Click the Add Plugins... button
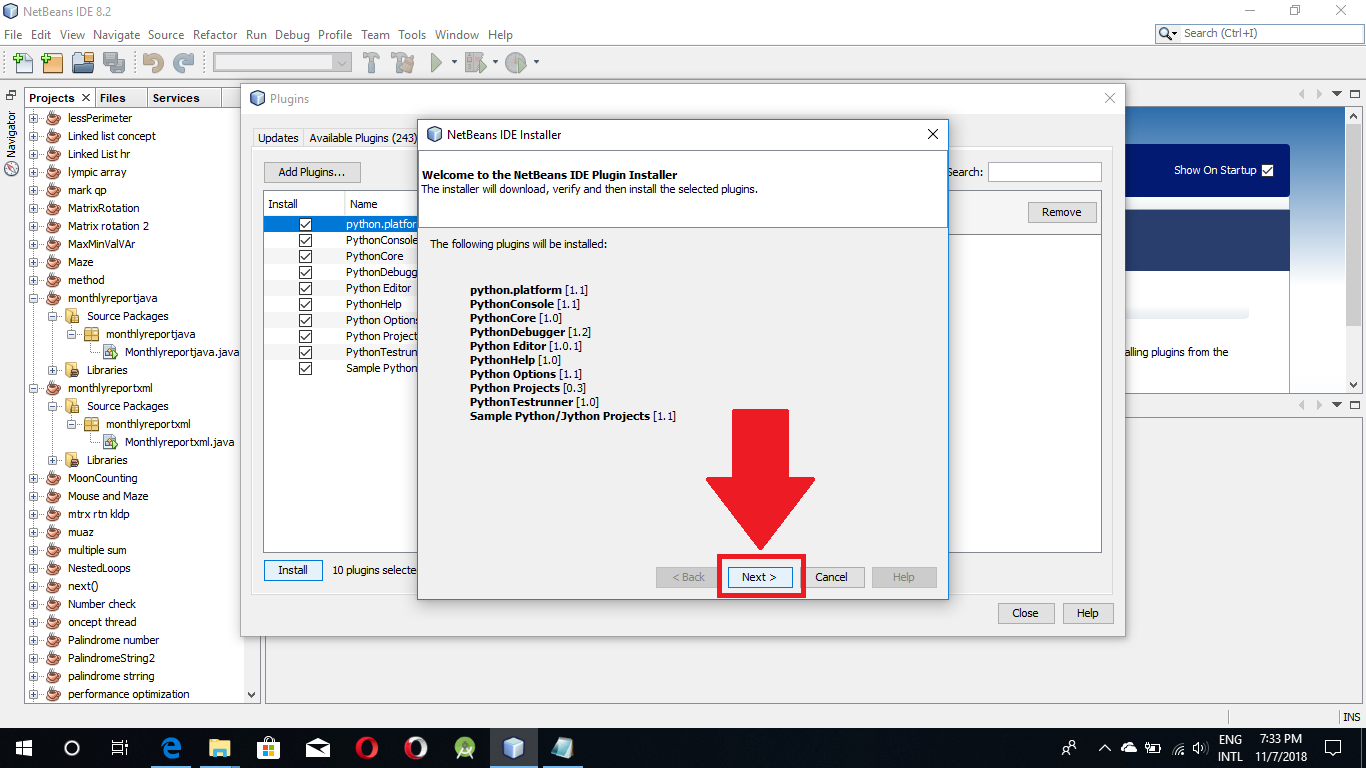The image size is (1366, 768). 312,172
